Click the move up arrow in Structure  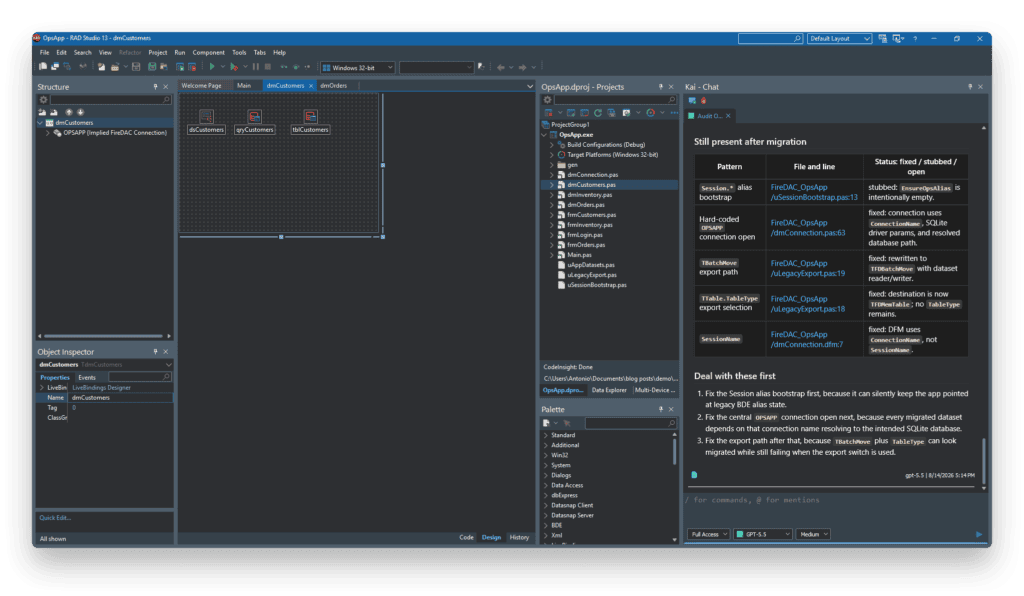(x=69, y=112)
